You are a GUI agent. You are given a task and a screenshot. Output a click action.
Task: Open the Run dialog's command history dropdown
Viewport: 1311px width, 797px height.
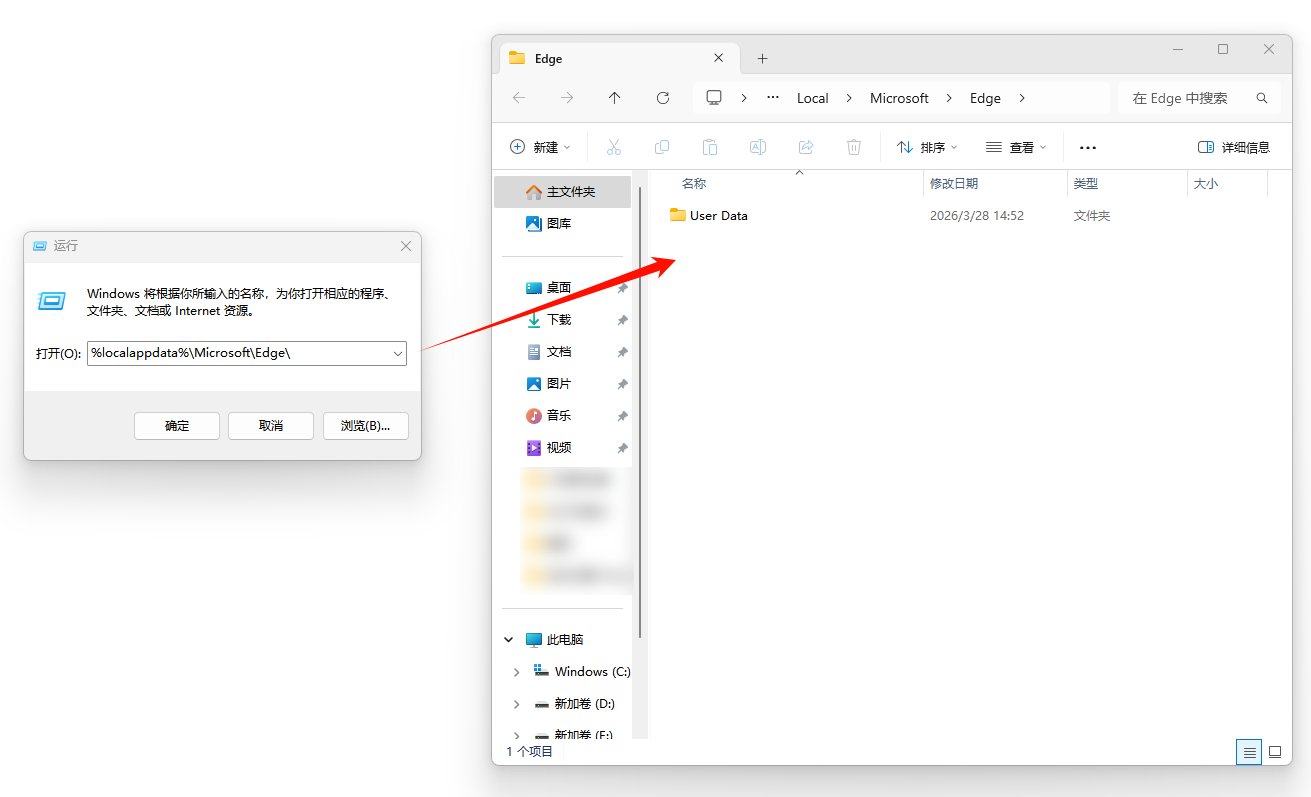398,353
